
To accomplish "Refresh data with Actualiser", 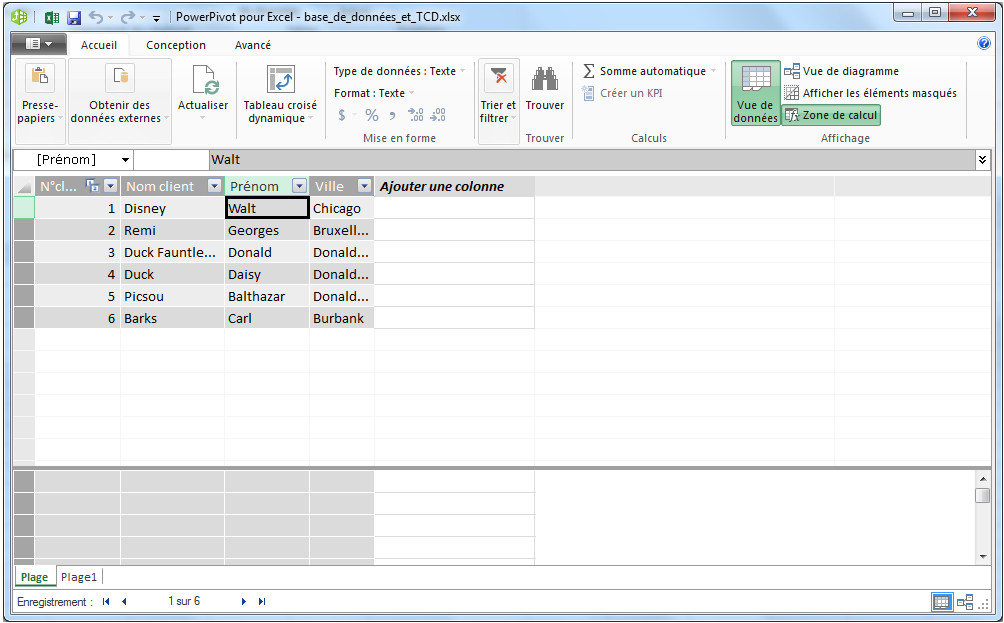I will pos(203,93).
